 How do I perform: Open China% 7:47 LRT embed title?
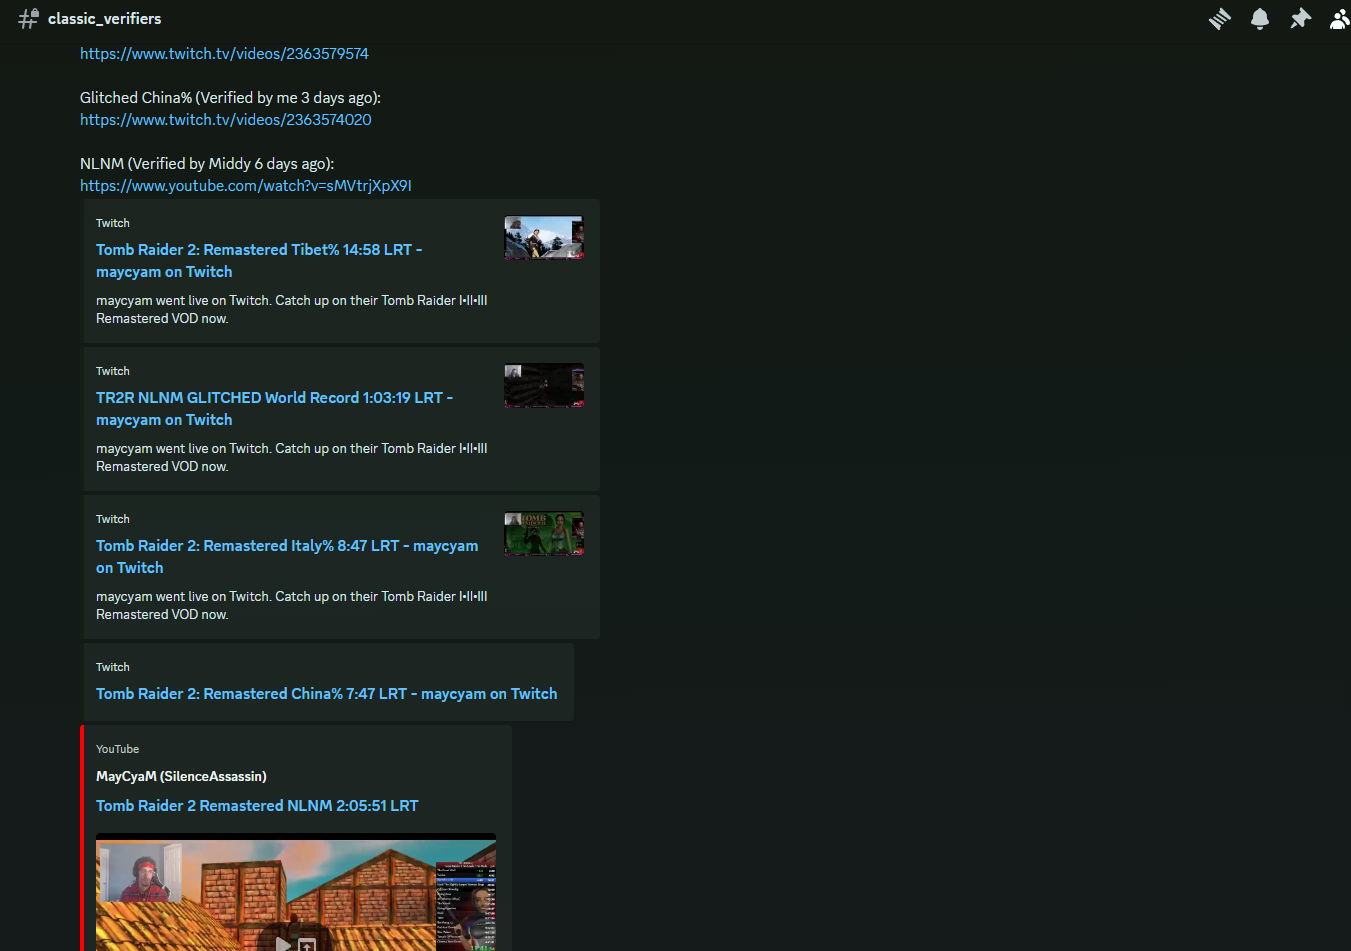pos(327,694)
